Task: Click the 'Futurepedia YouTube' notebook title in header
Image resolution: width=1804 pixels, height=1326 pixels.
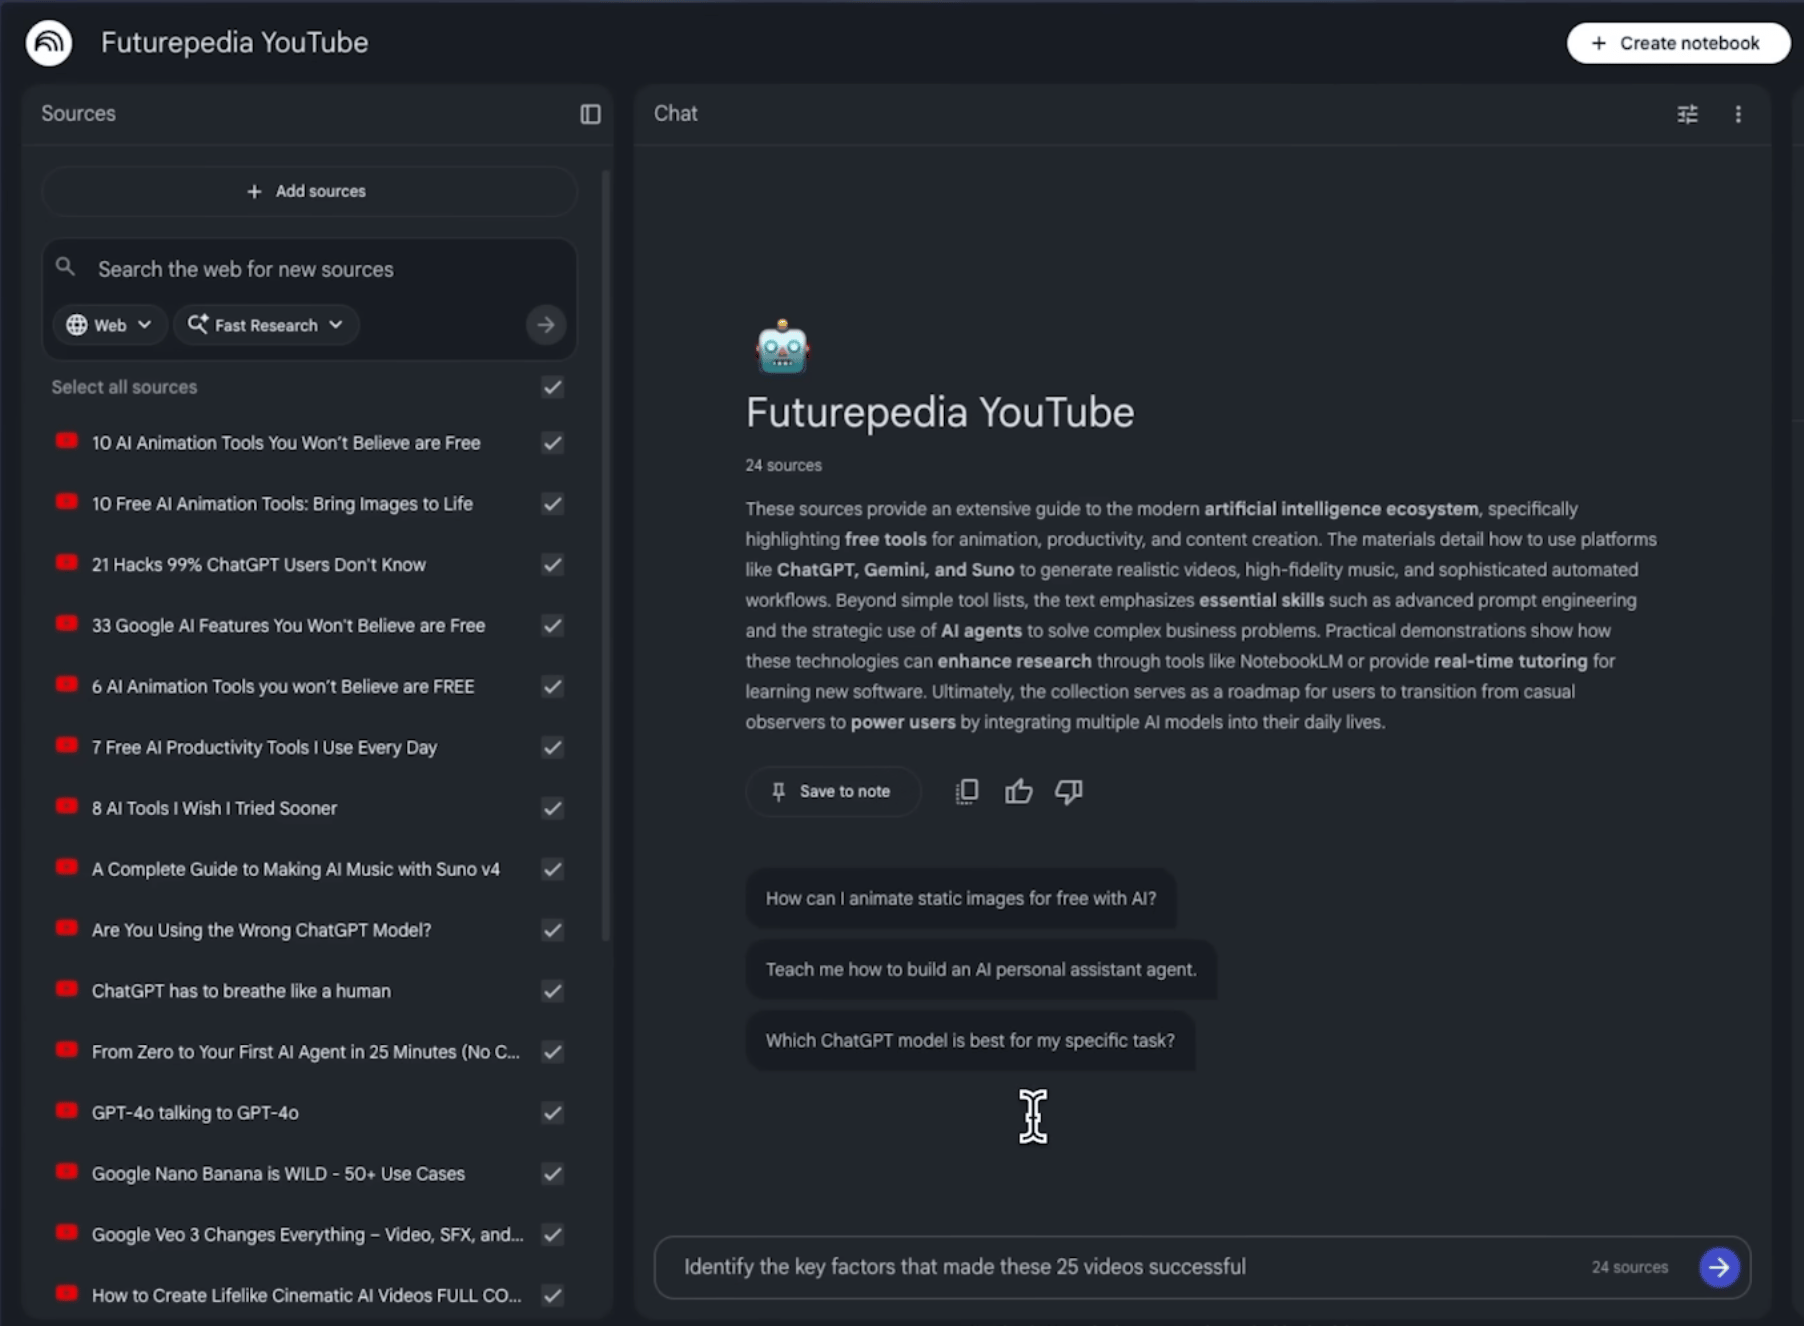Action: [234, 43]
